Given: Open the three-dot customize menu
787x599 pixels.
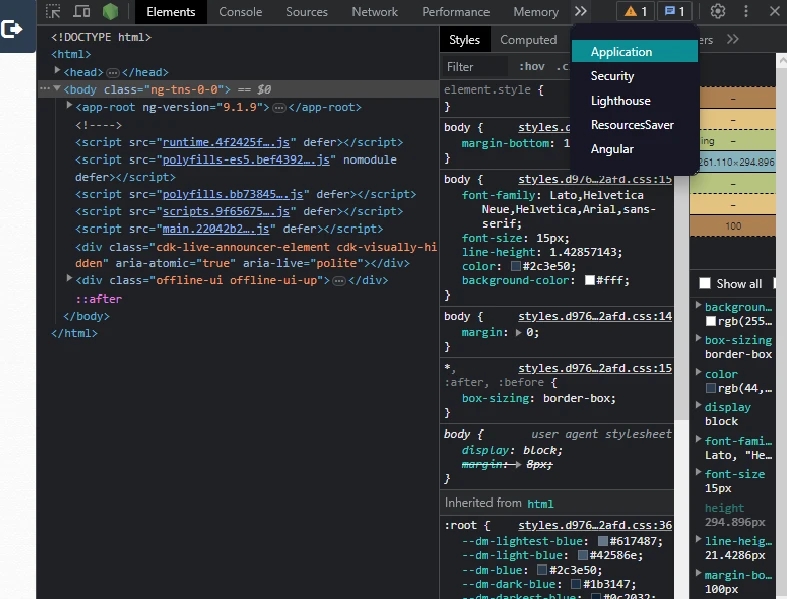Looking at the screenshot, I should 746,11.
